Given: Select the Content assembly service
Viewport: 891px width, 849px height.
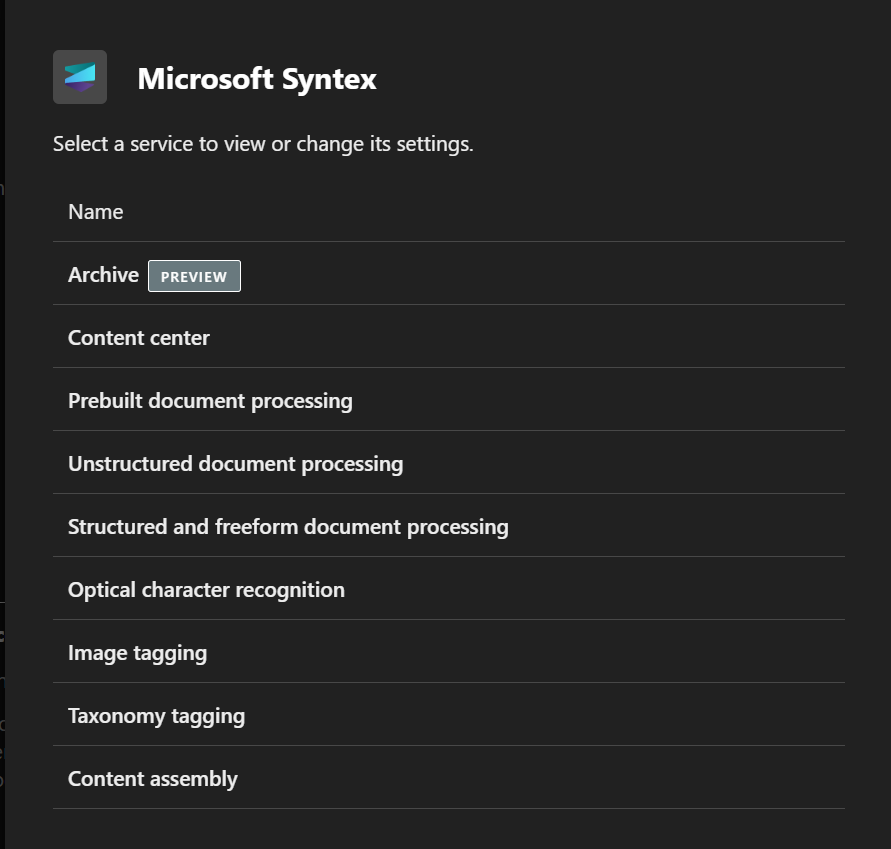Looking at the screenshot, I should 153,779.
